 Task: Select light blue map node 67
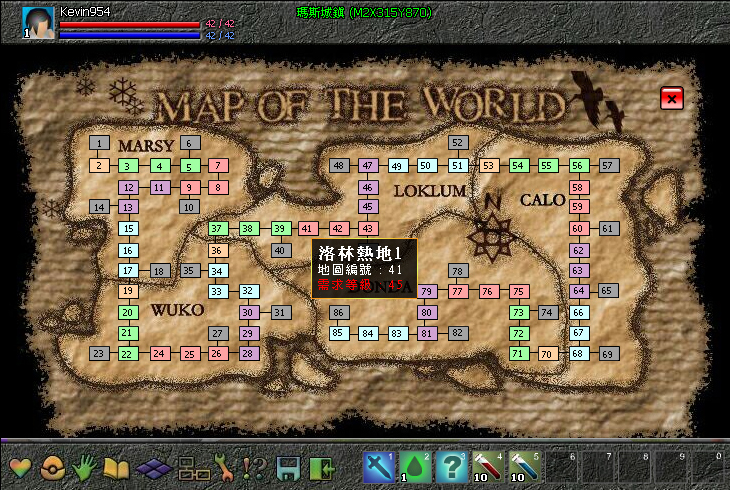(x=579, y=333)
